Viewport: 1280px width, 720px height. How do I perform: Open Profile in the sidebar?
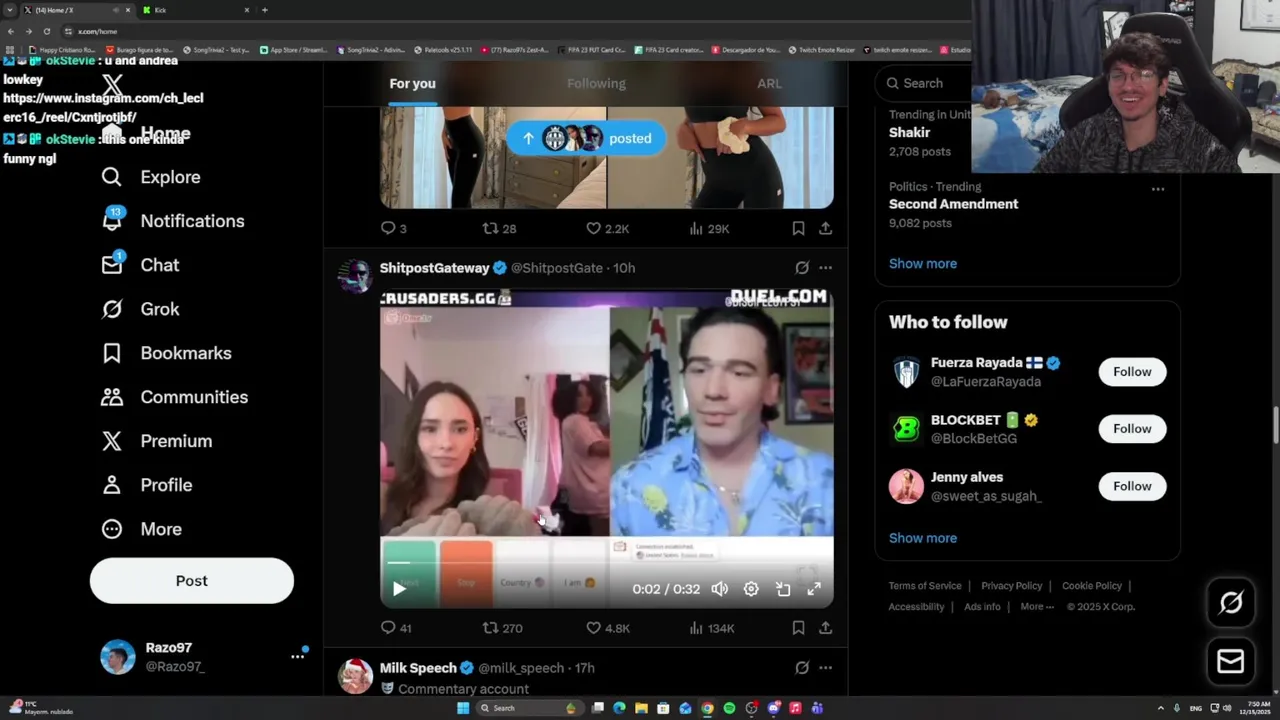click(147, 485)
